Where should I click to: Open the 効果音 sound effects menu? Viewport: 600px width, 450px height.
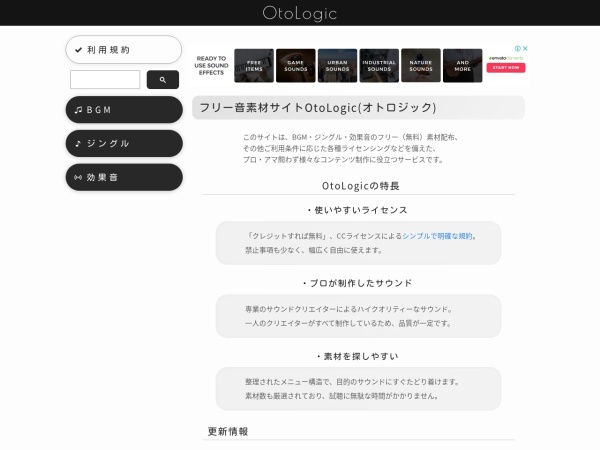click(x=124, y=177)
